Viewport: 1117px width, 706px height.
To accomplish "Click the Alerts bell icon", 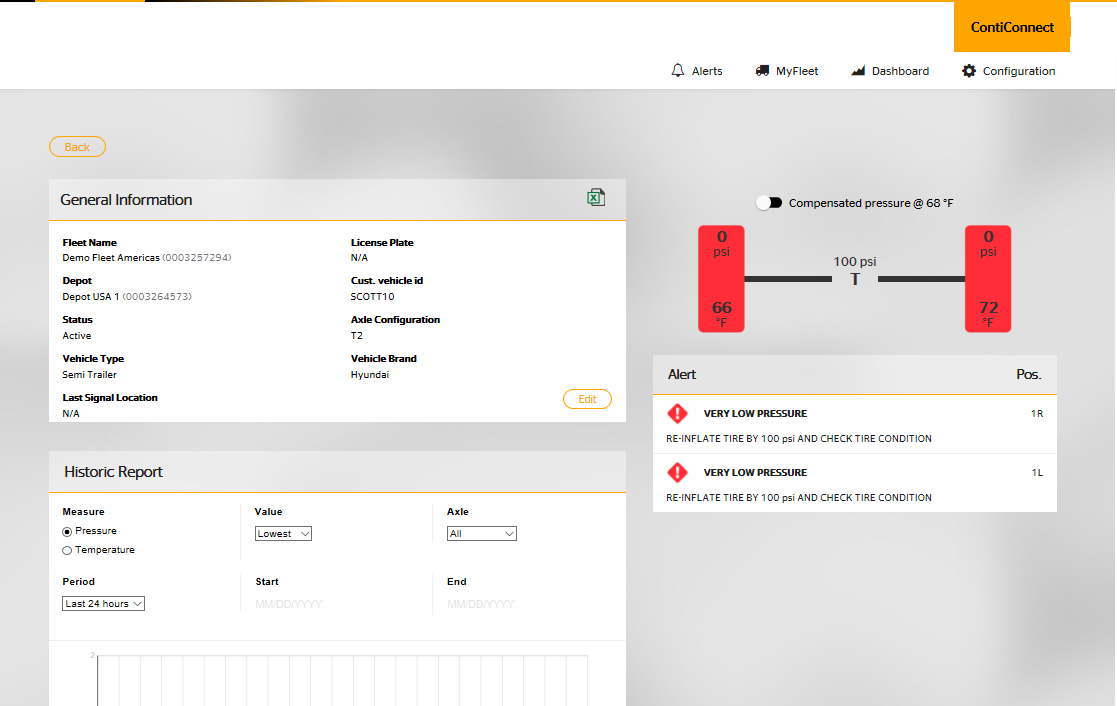I will 678,71.
